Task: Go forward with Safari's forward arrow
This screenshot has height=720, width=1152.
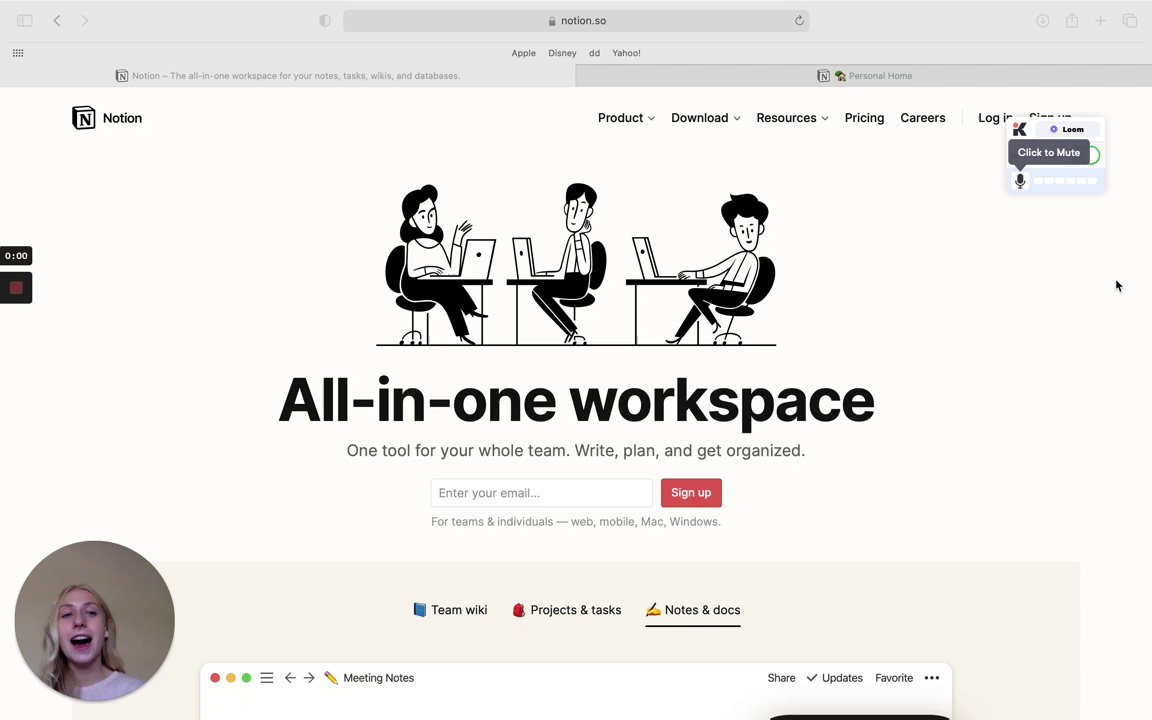Action: pyautogui.click(x=84, y=21)
